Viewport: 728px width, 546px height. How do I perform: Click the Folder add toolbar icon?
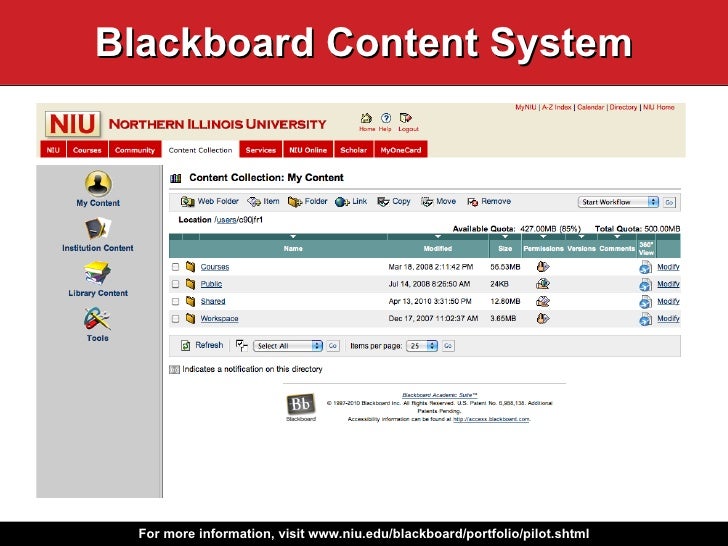(295, 202)
